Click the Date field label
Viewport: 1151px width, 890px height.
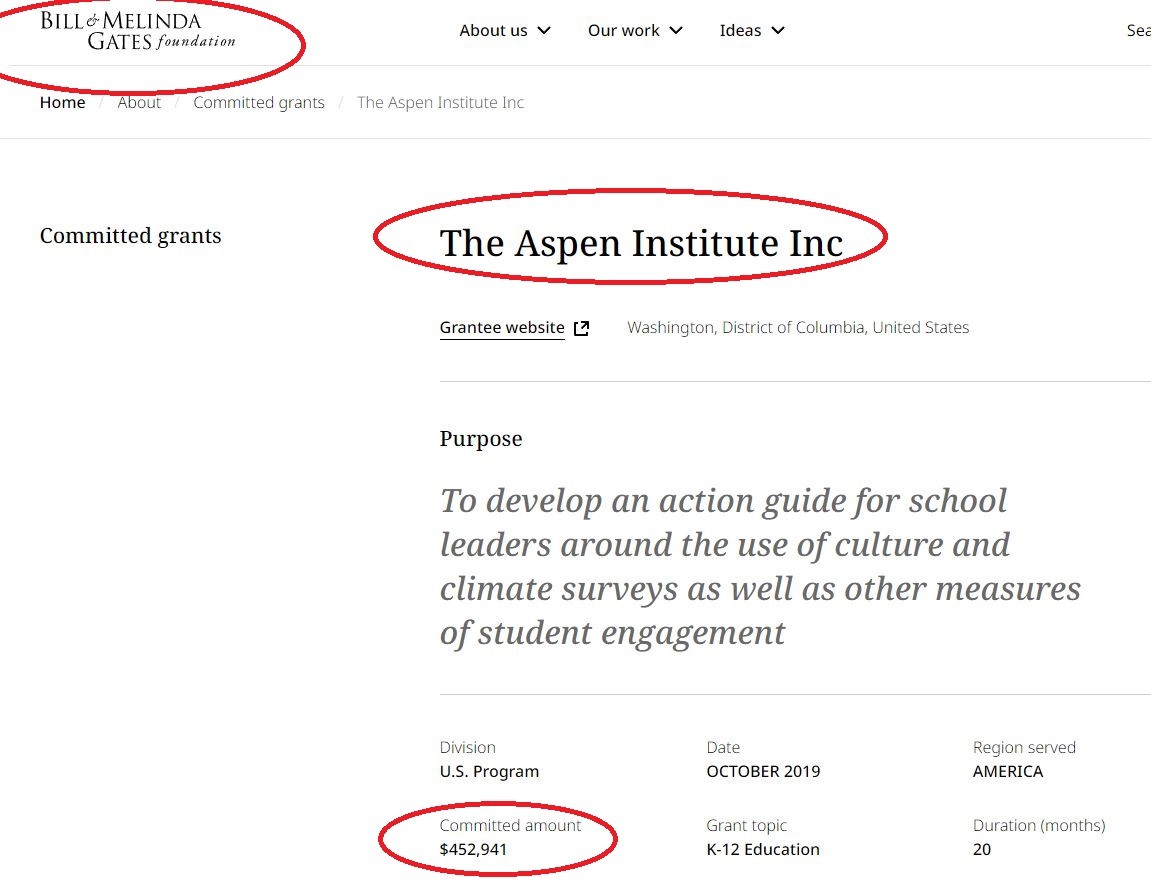click(x=723, y=748)
